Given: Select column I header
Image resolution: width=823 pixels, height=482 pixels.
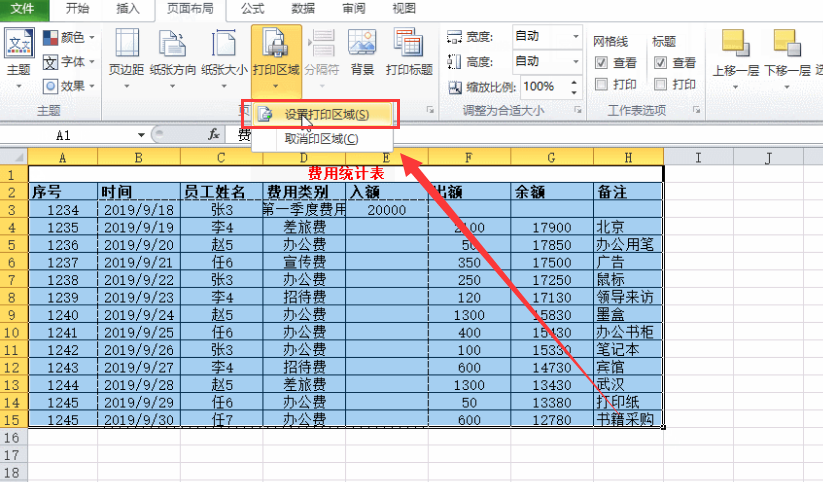Looking at the screenshot, I should click(698, 157).
